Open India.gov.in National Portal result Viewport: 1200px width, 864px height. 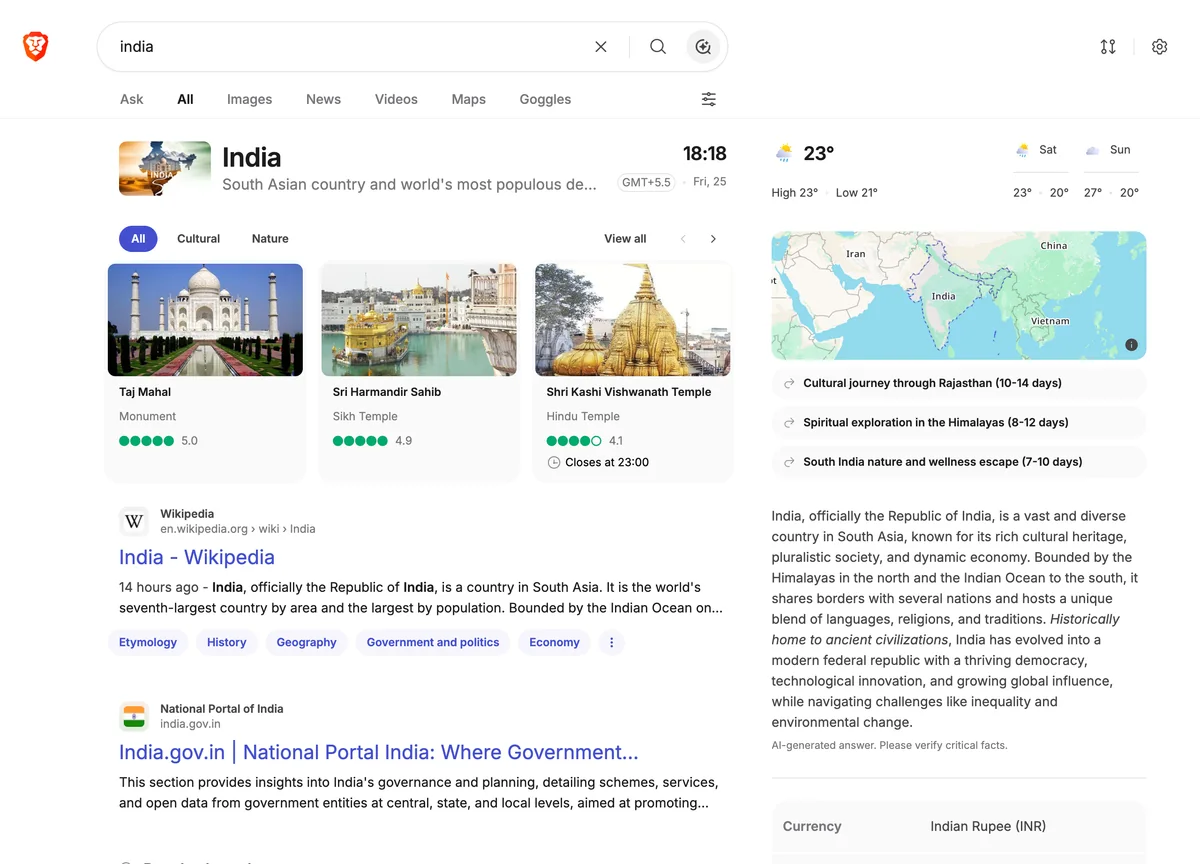click(379, 752)
